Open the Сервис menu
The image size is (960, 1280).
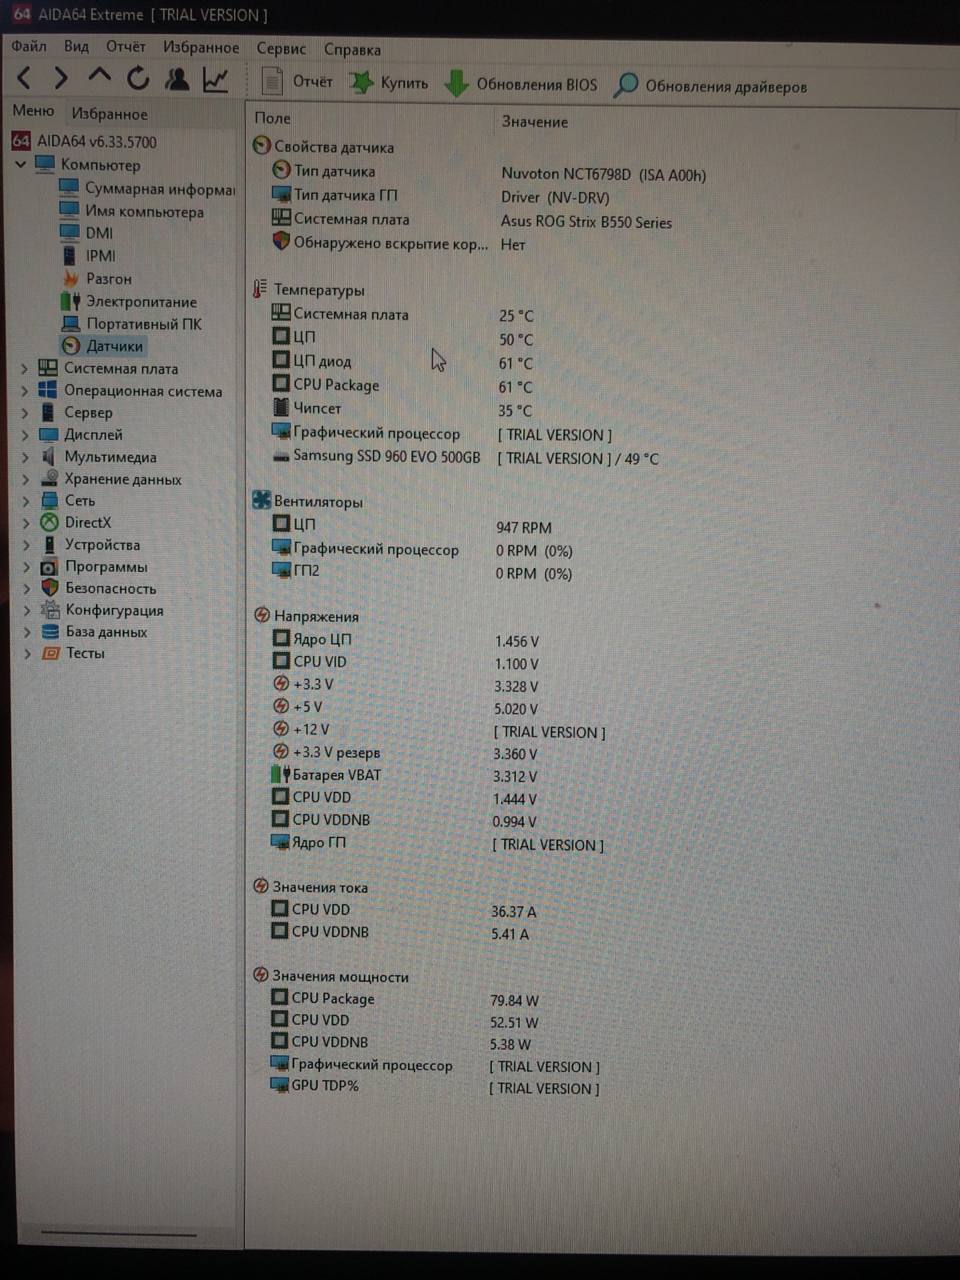coord(281,48)
